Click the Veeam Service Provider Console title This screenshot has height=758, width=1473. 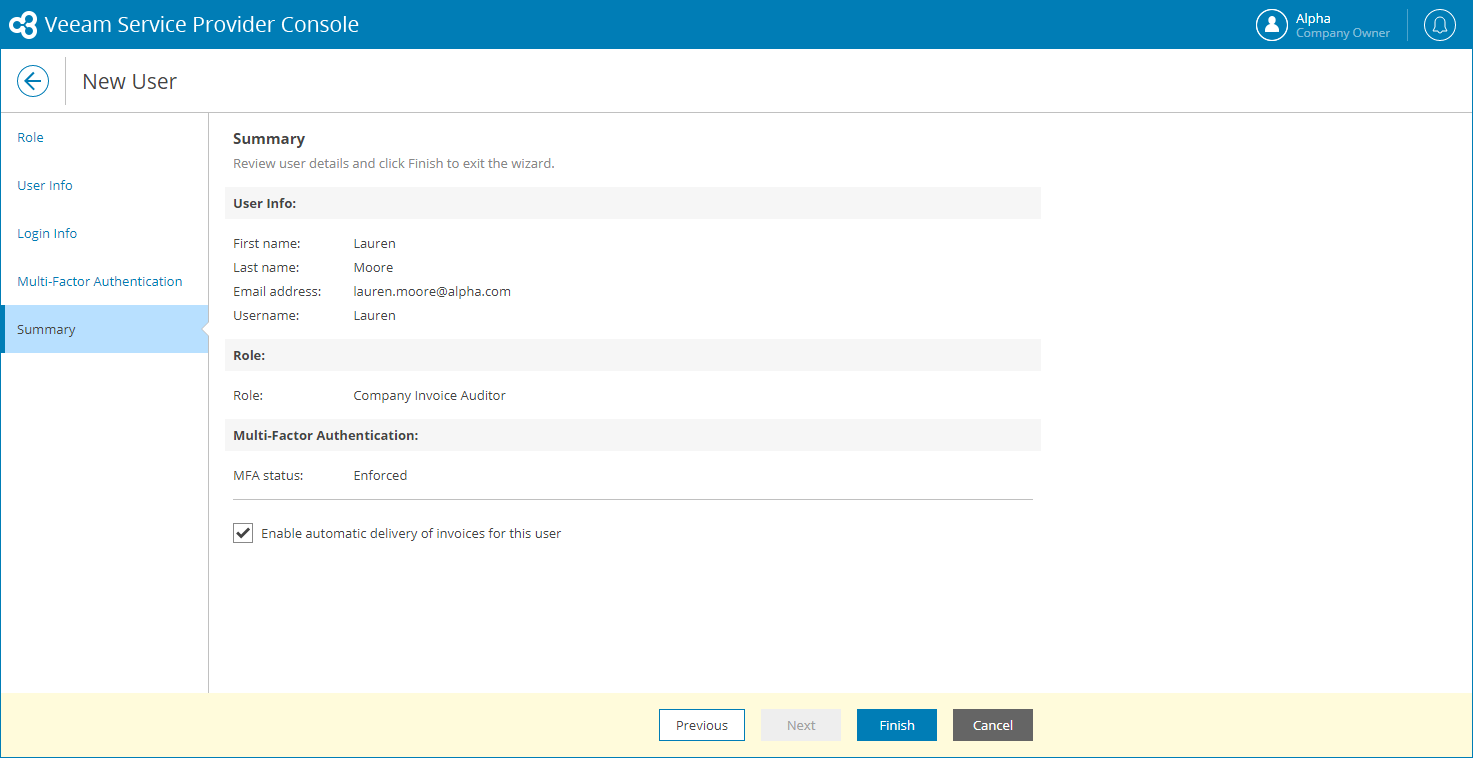(x=202, y=25)
